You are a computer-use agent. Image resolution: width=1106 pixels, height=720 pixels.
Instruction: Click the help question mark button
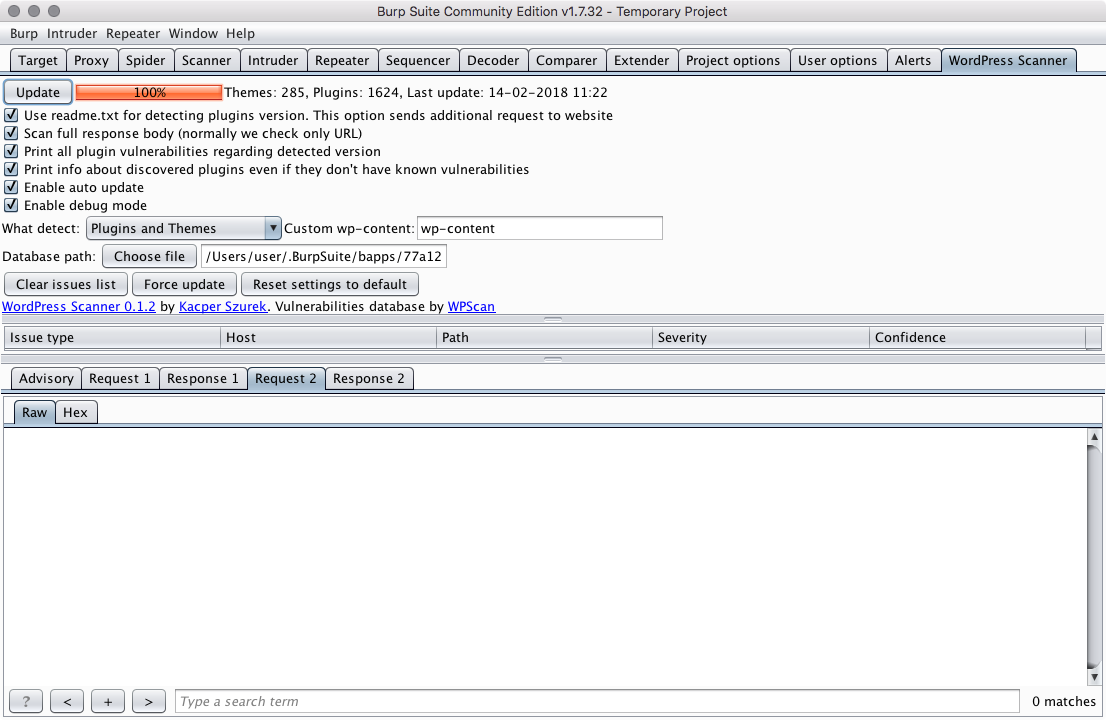26,702
